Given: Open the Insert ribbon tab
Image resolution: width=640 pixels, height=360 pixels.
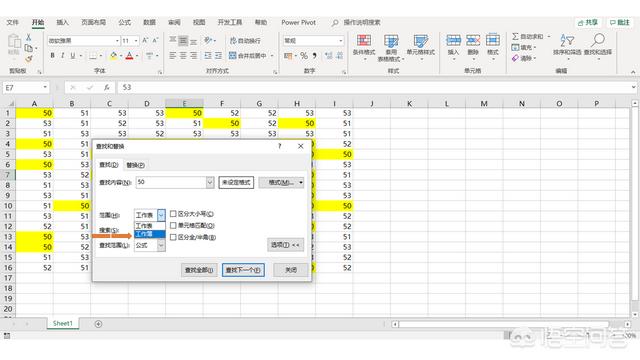Looking at the screenshot, I should (x=62, y=22).
